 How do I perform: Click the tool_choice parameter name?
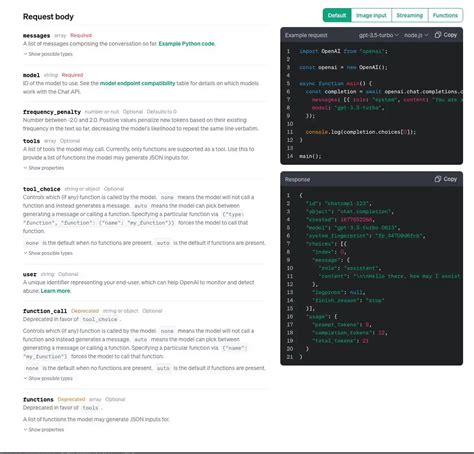42,189
